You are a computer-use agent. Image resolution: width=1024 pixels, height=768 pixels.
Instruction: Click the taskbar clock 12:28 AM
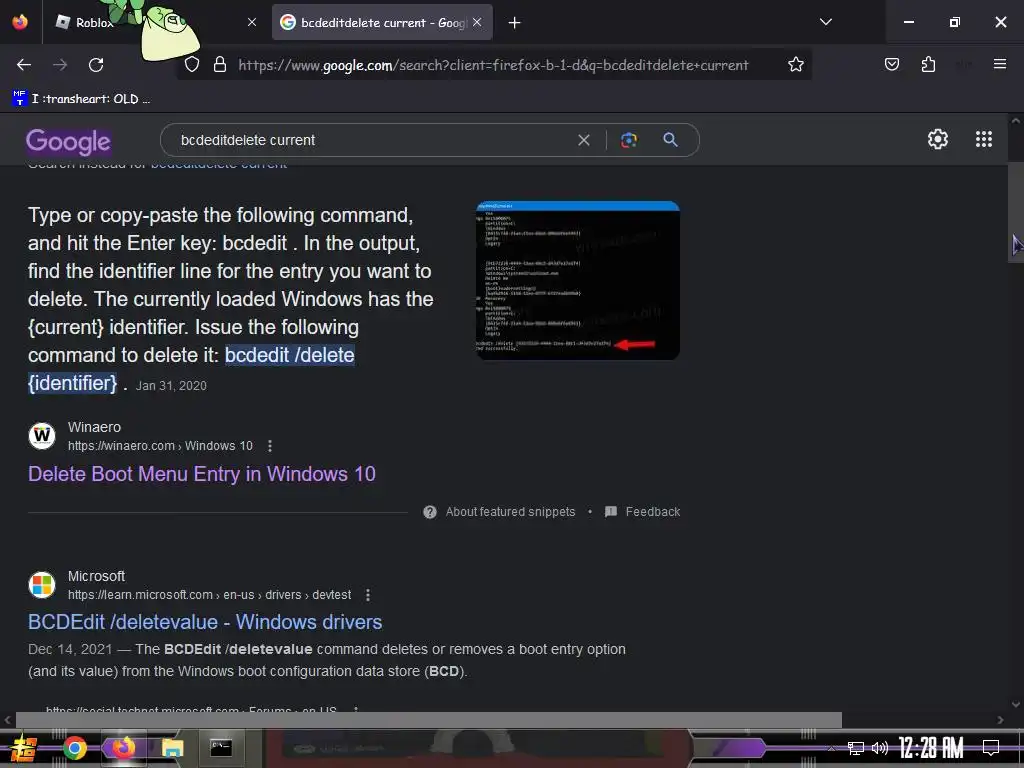931,748
